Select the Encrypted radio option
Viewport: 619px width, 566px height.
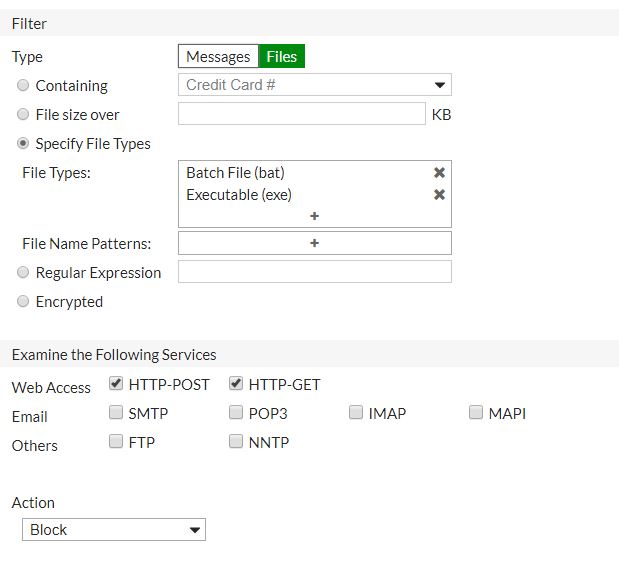point(24,301)
